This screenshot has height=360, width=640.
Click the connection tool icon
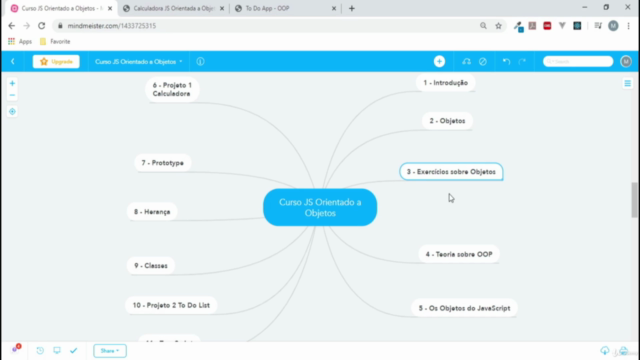(x=466, y=62)
